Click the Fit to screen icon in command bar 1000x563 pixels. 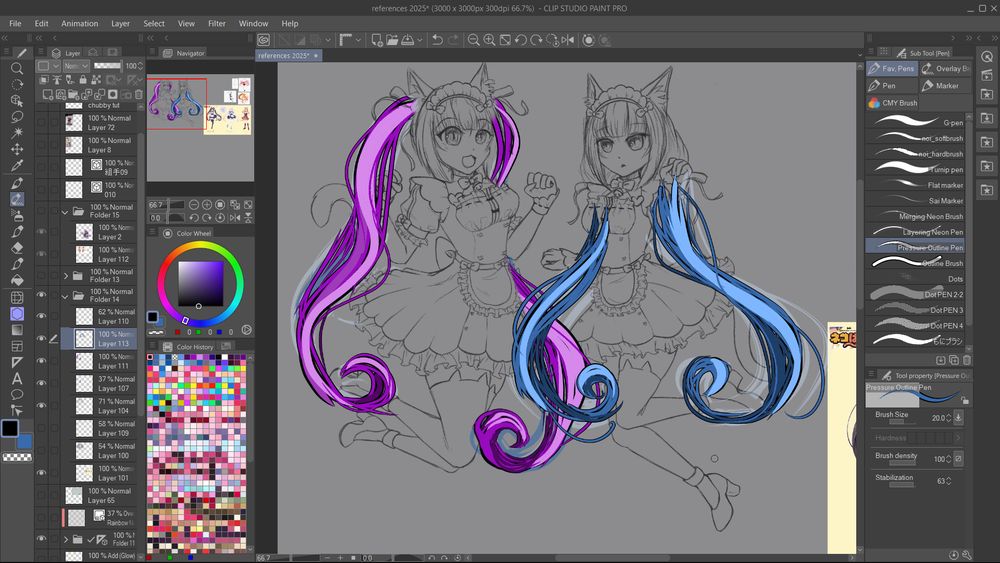pyautogui.click(x=505, y=40)
